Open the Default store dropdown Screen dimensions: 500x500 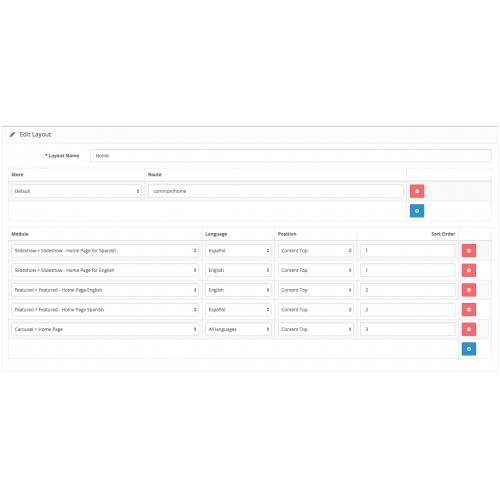pyautogui.click(x=76, y=191)
